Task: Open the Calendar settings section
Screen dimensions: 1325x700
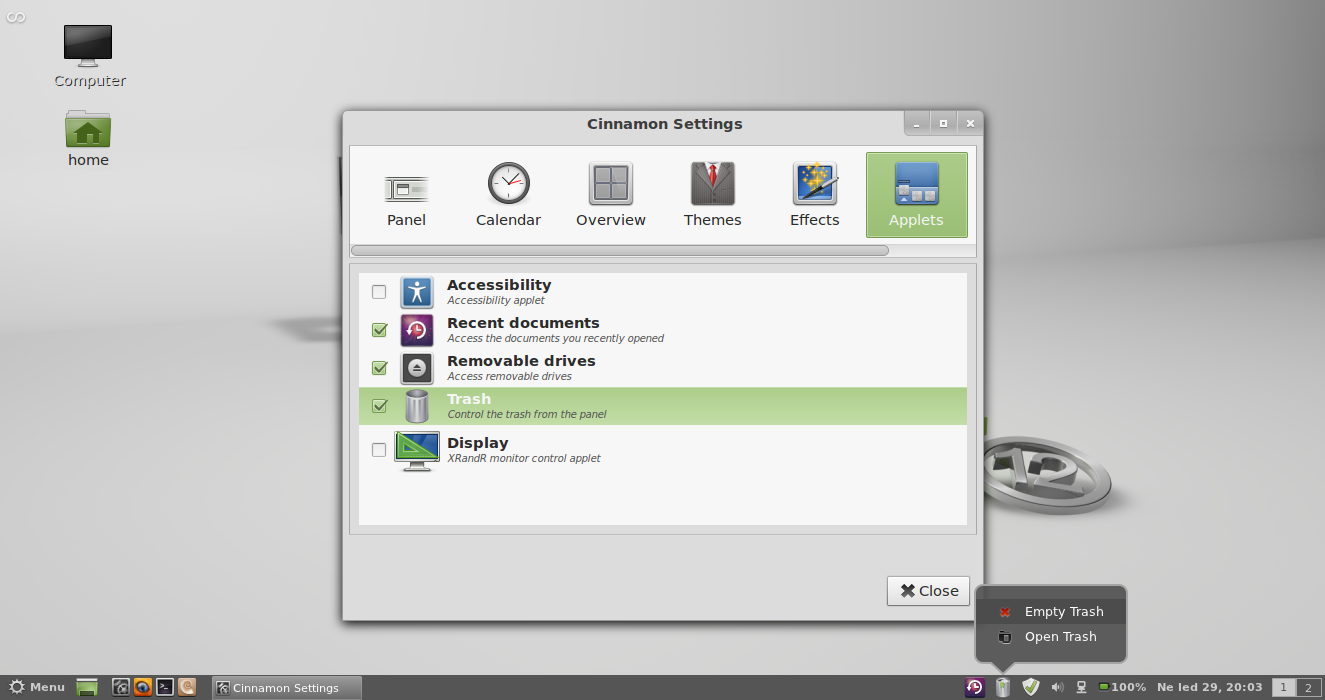Action: click(x=508, y=195)
